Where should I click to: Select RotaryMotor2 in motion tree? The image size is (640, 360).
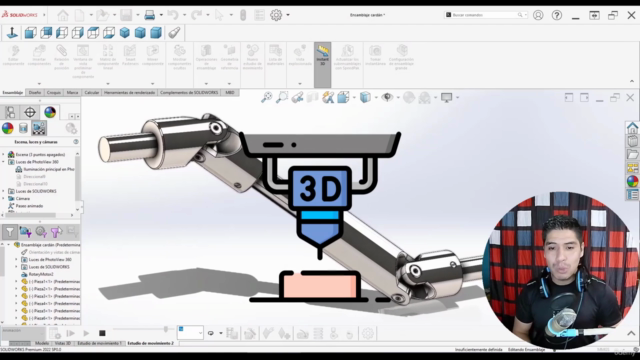click(41, 274)
